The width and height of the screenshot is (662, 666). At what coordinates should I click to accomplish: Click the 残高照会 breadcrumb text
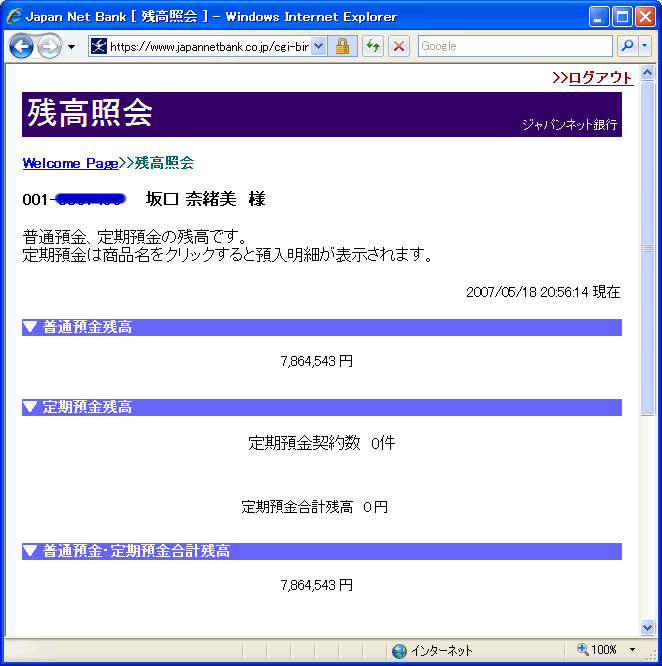[164, 163]
